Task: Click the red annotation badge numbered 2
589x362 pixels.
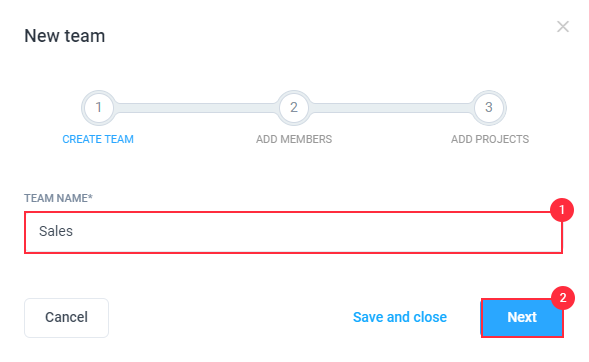Action: (563, 298)
